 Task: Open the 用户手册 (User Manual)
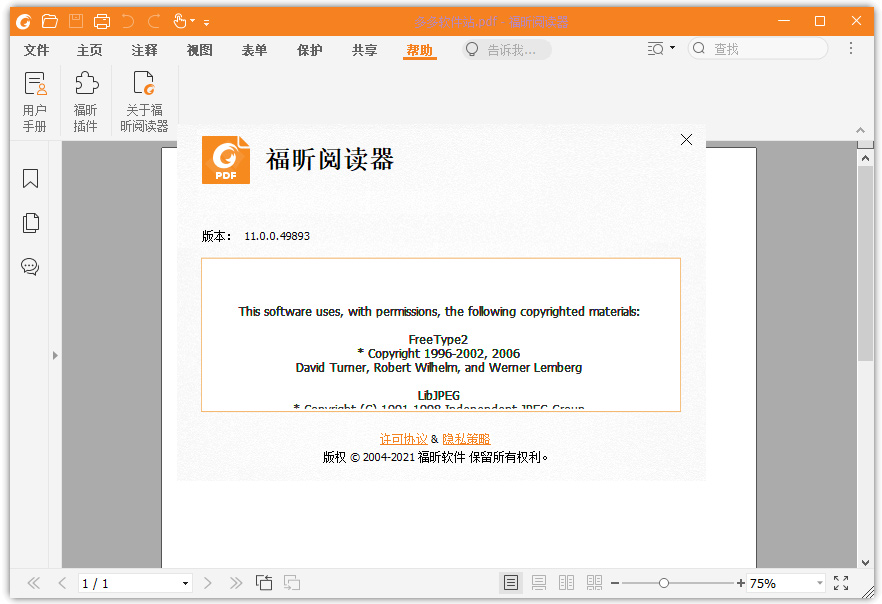(35, 97)
